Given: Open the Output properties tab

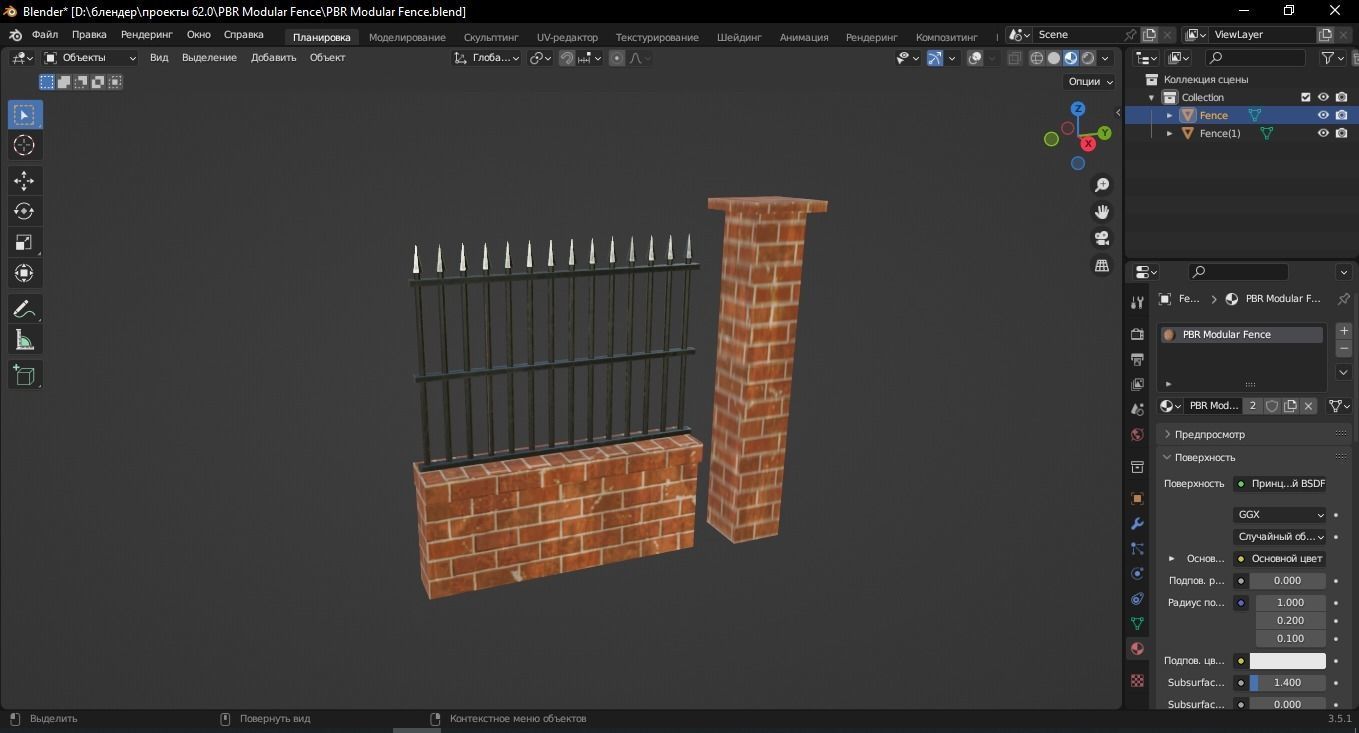Looking at the screenshot, I should (x=1137, y=359).
